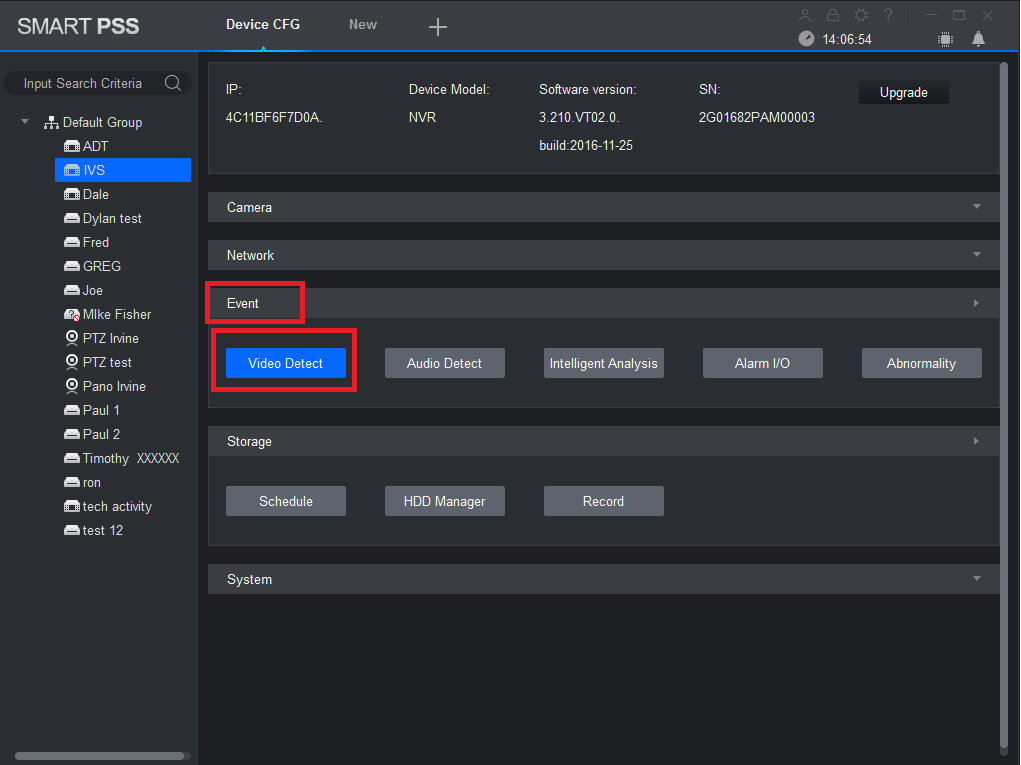Click the plus icon to add tab

(x=438, y=27)
